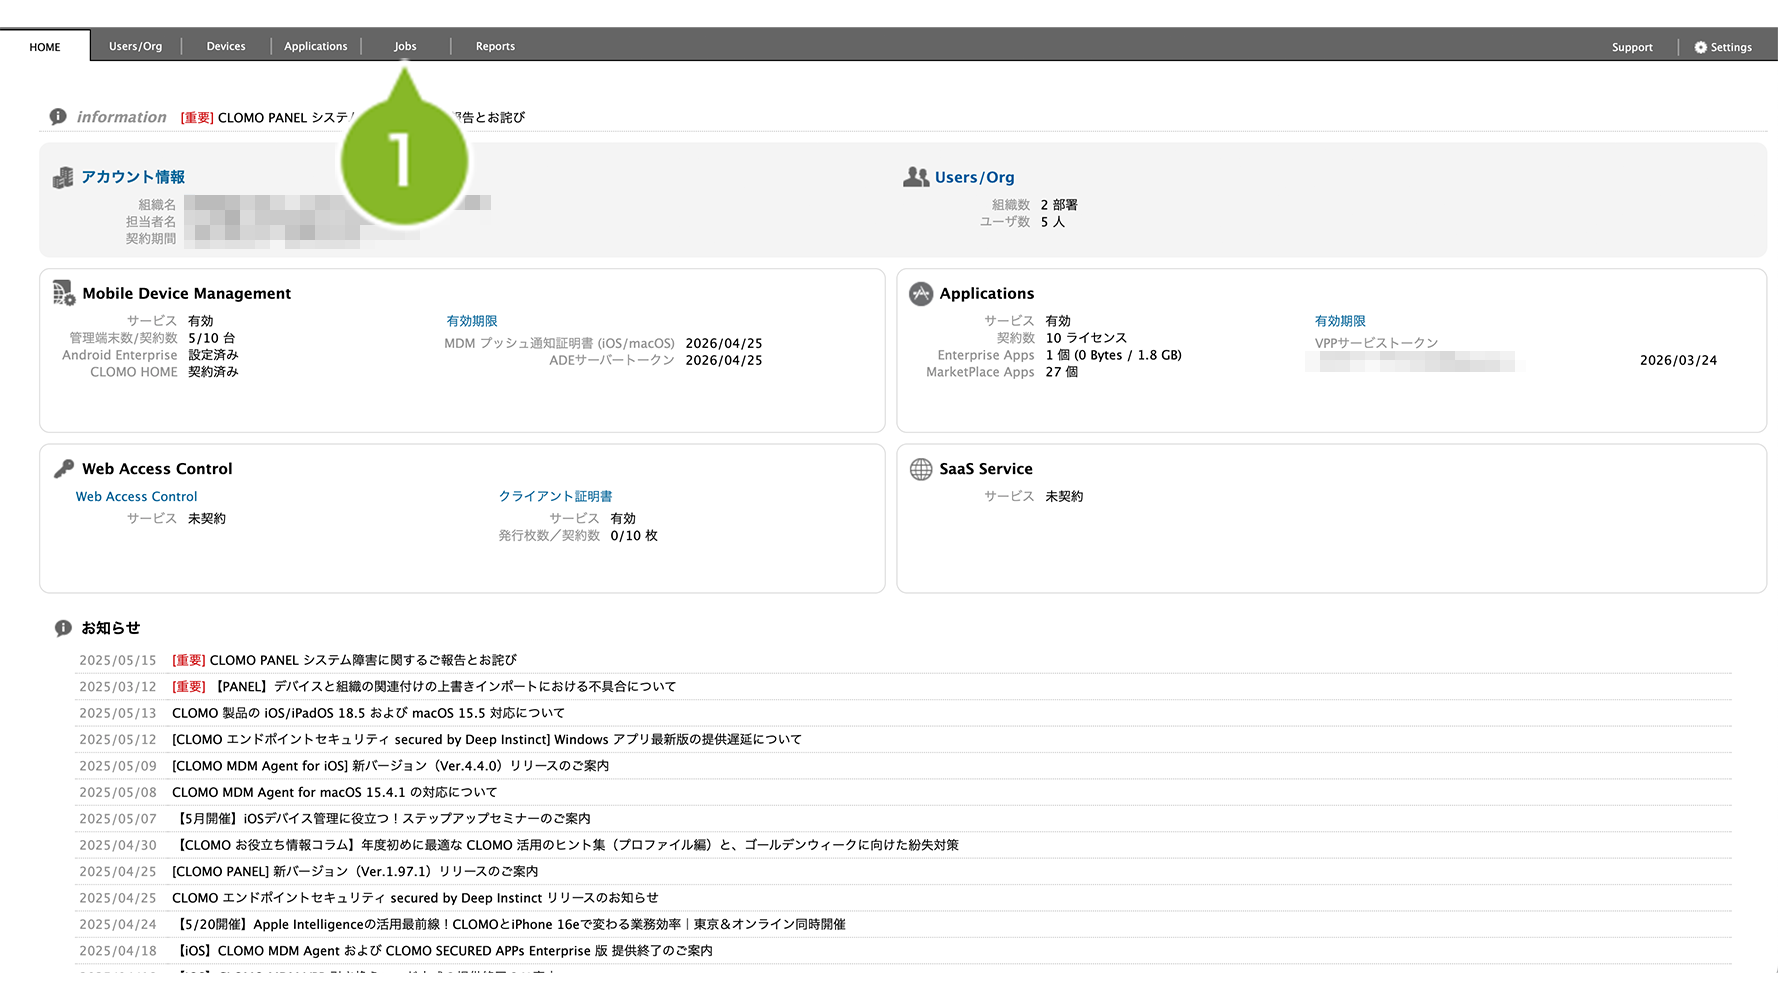
Task: Click the 5/10 台 managed devices value
Action: (x=212, y=338)
